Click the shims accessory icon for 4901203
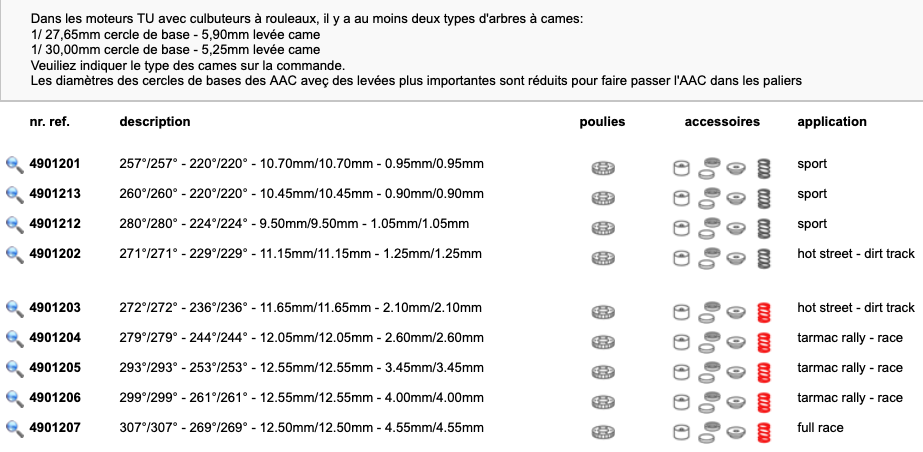This screenshot has width=923, height=452. coord(709,312)
